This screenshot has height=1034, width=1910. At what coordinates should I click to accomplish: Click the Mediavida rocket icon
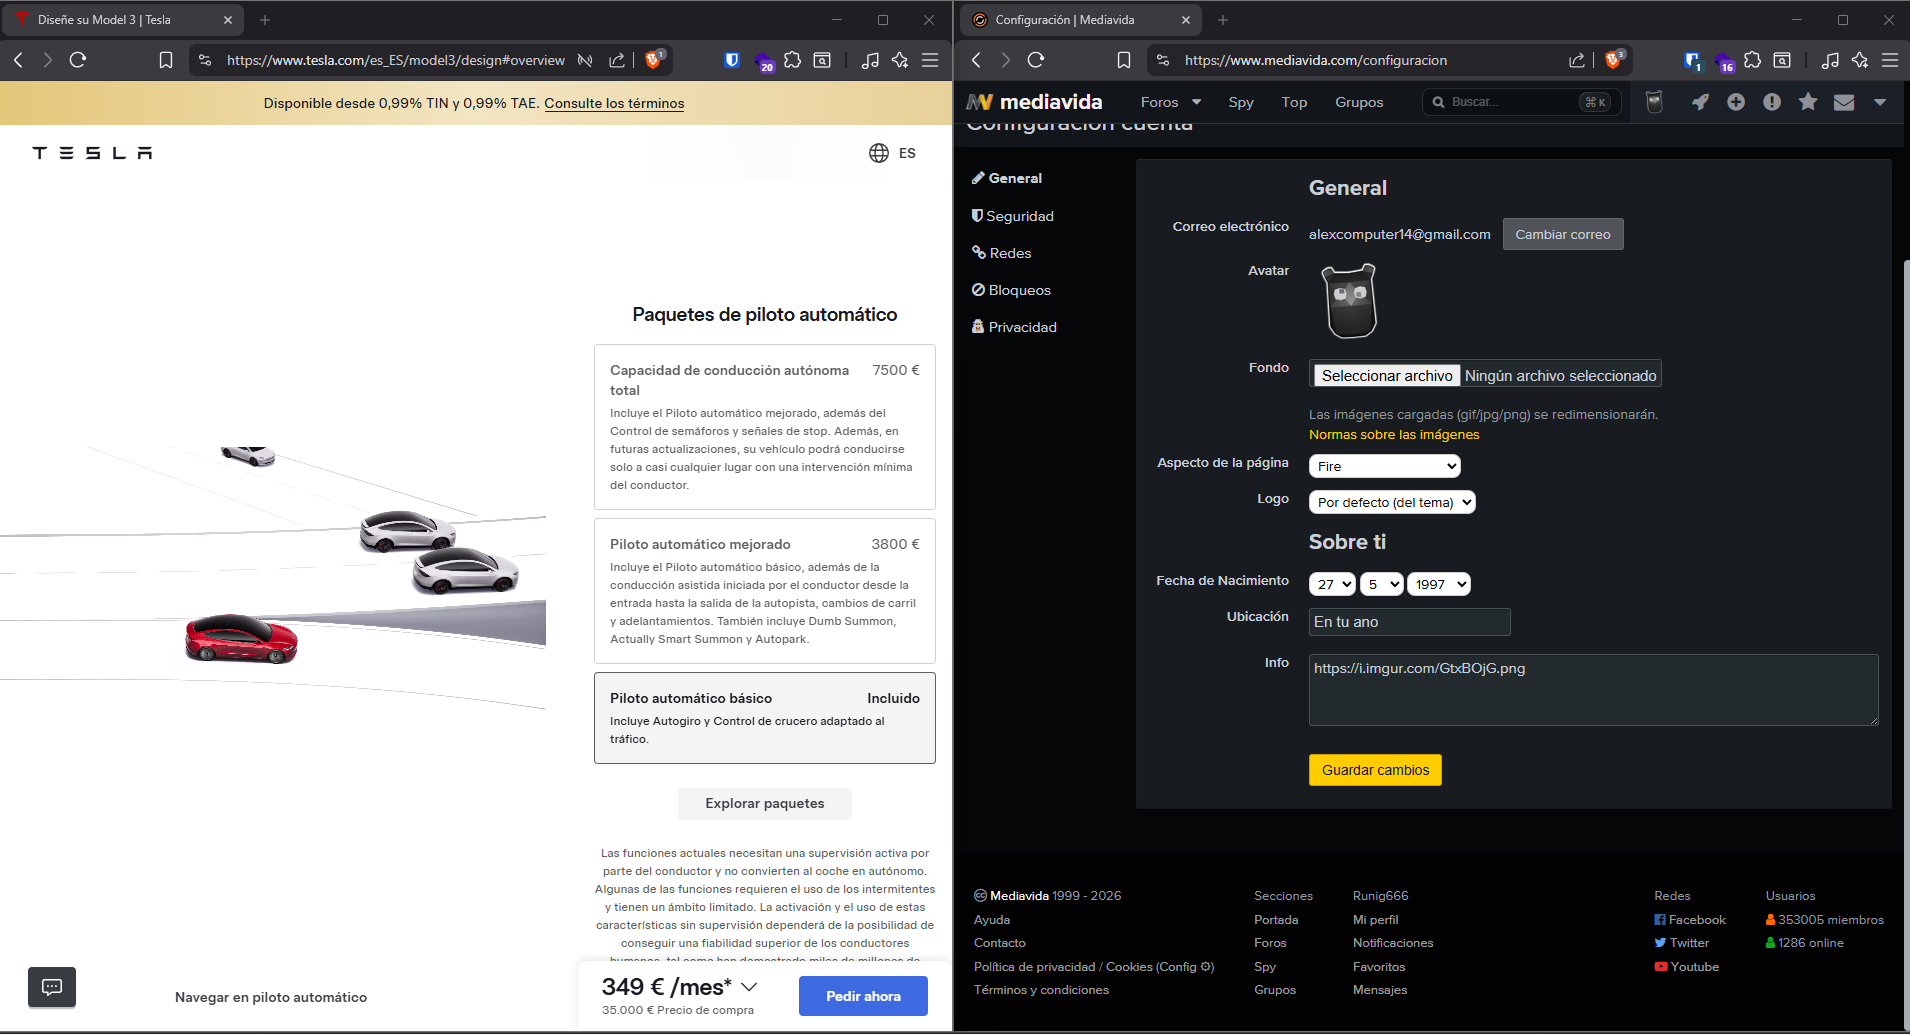coord(1700,102)
